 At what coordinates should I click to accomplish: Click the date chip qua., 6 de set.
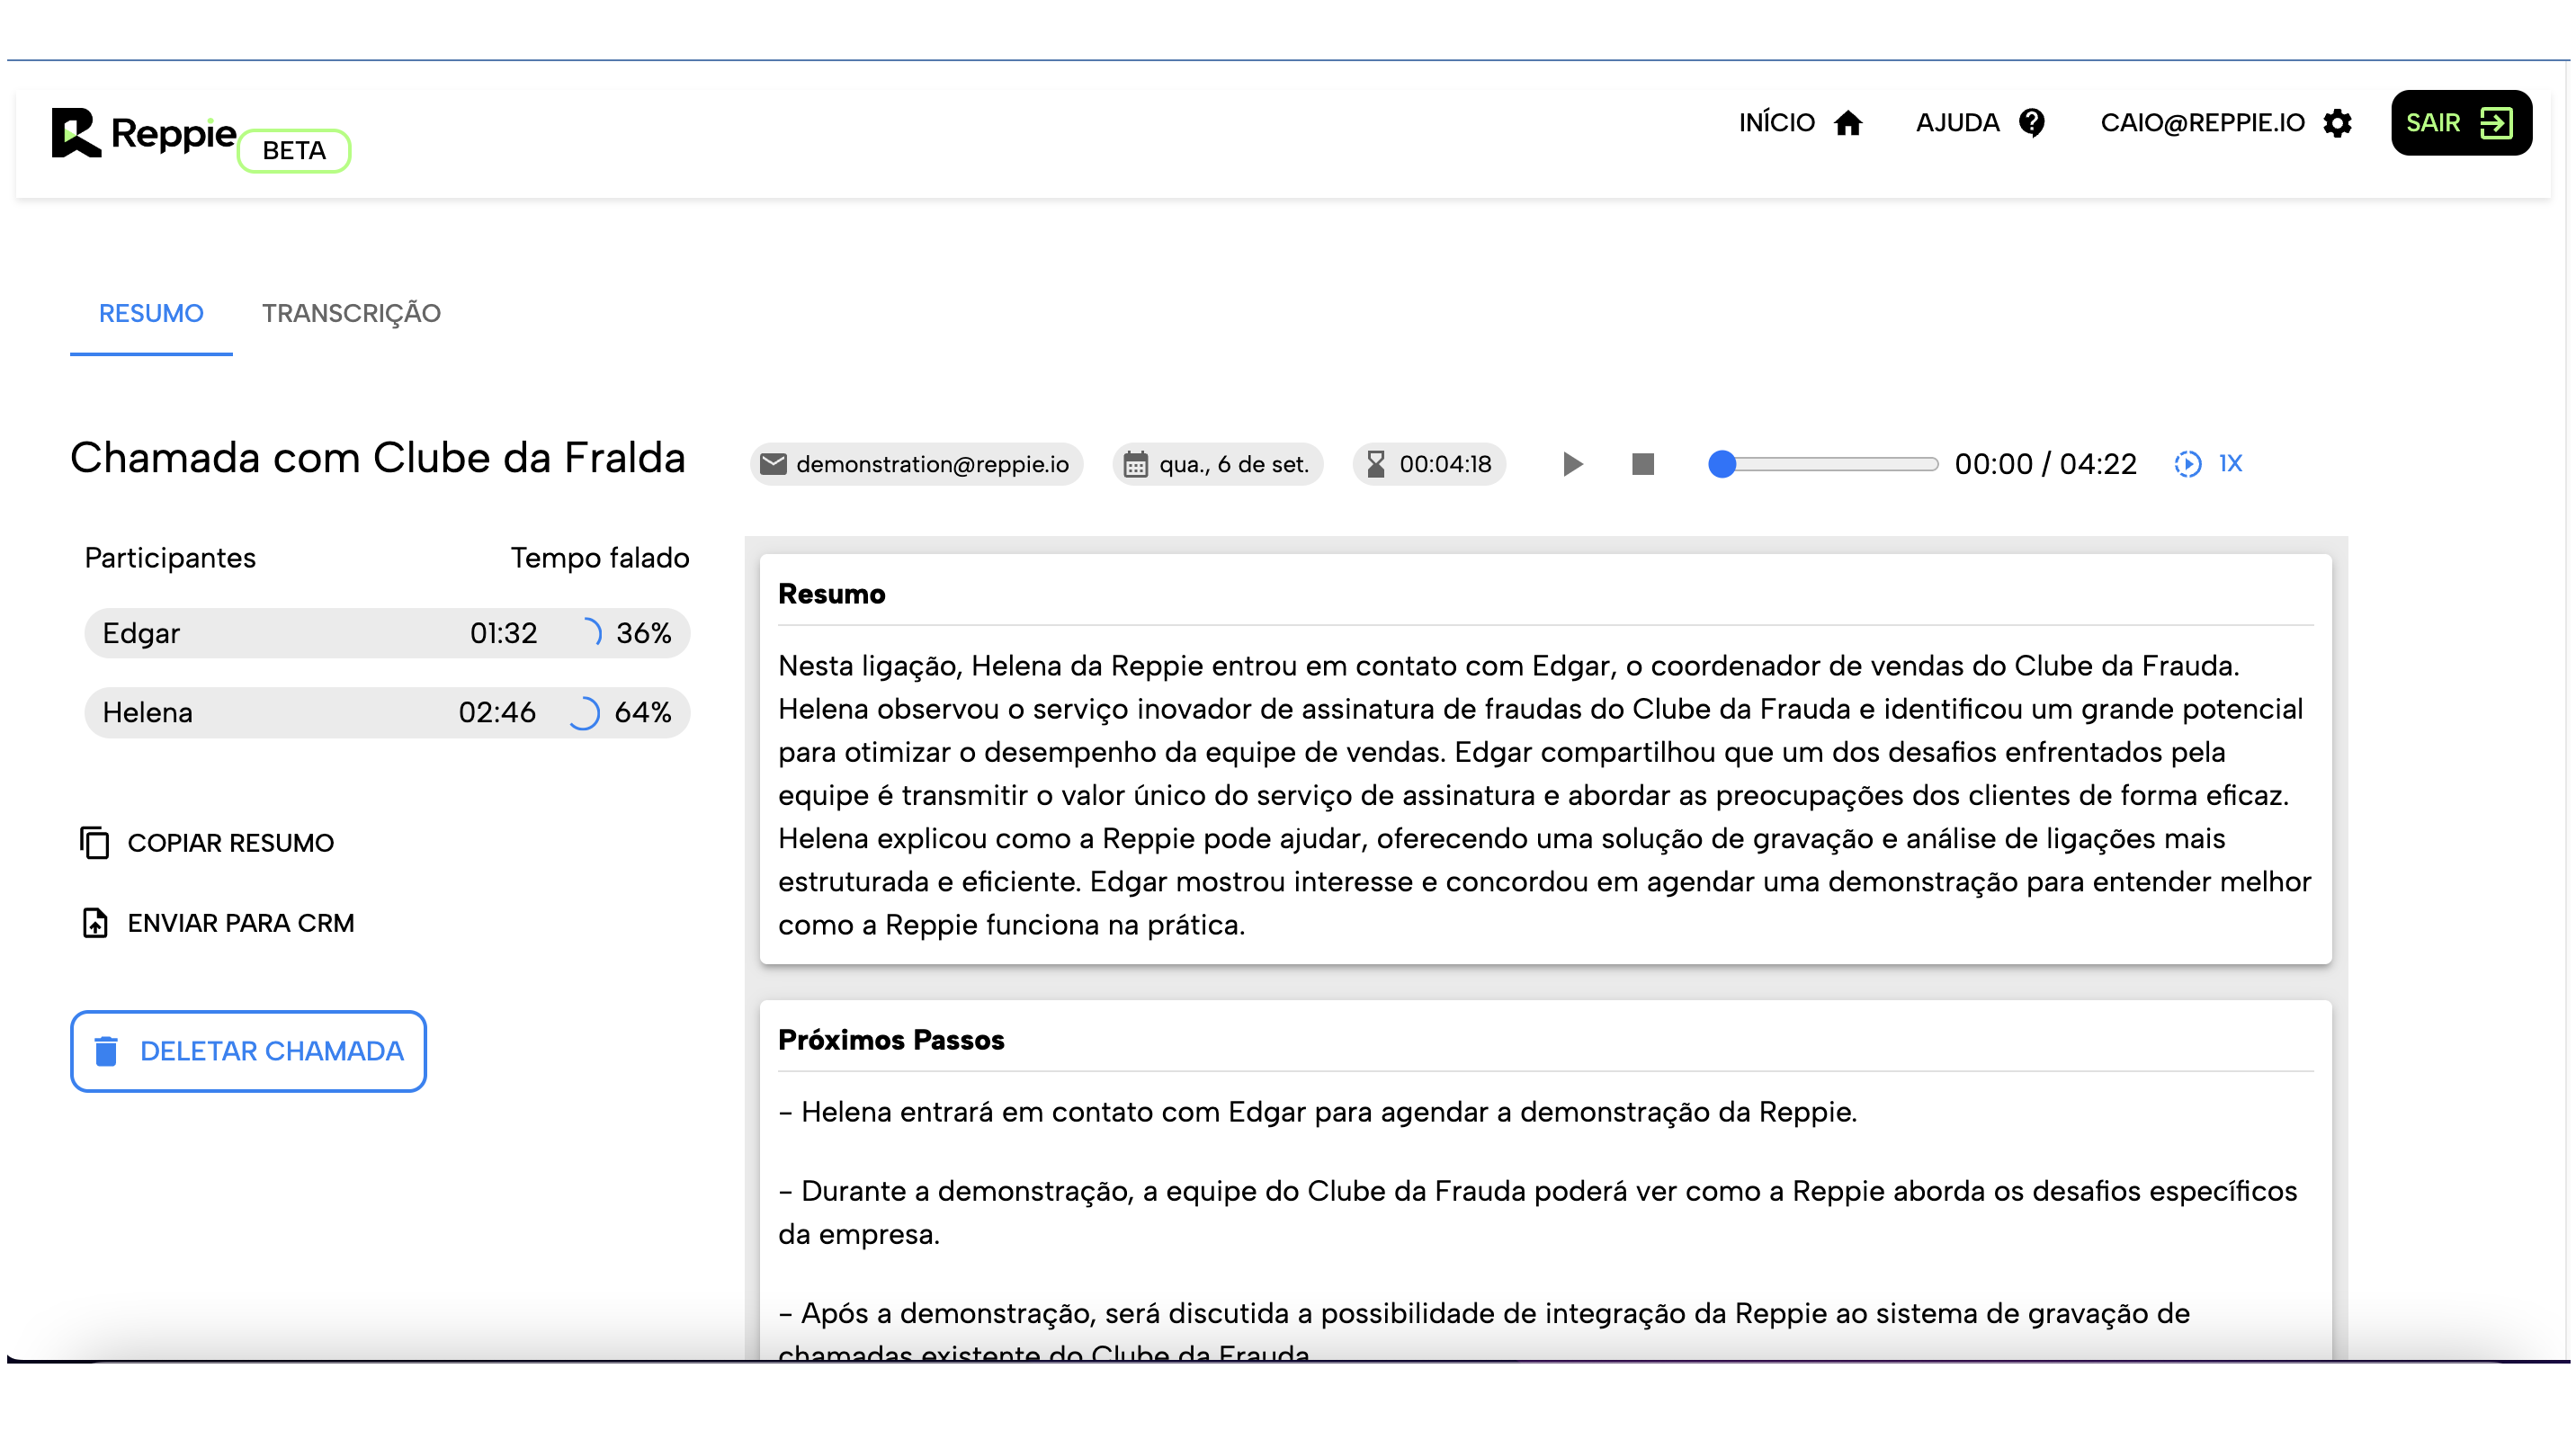tap(1217, 464)
